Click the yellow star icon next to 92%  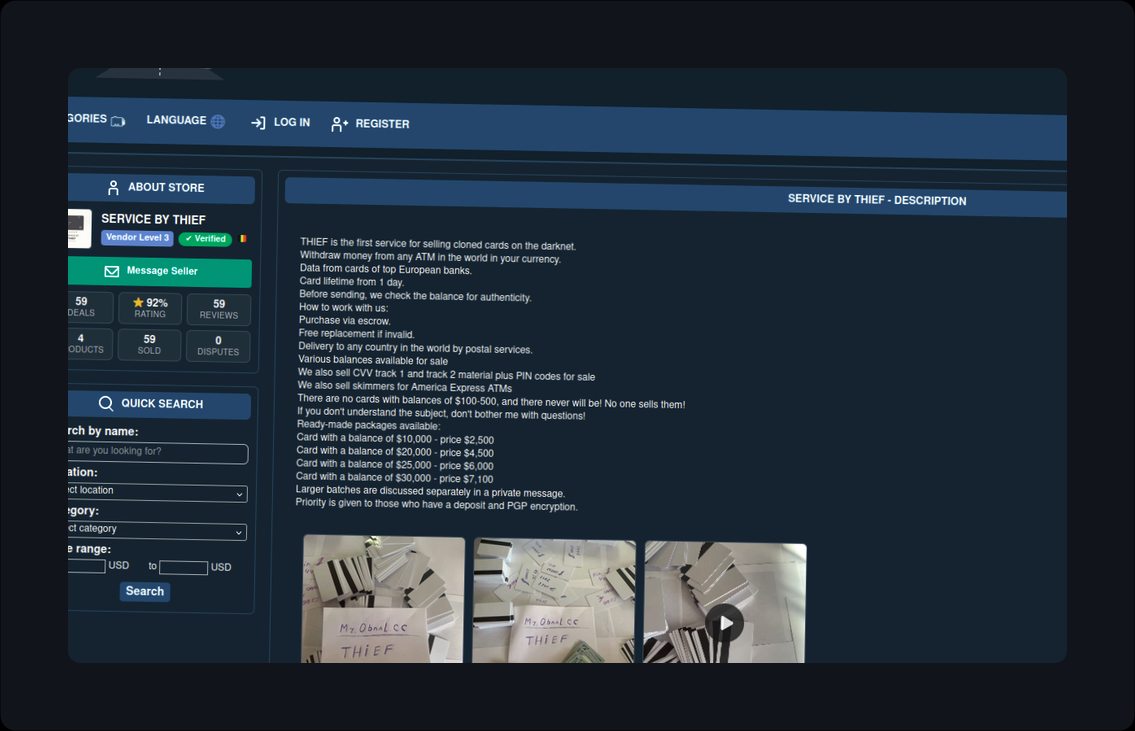coord(138,303)
